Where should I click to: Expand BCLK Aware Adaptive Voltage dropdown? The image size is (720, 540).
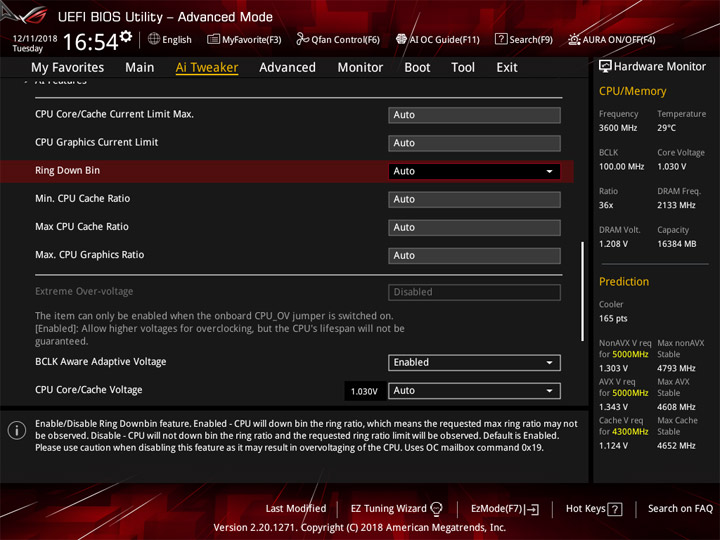pos(474,363)
